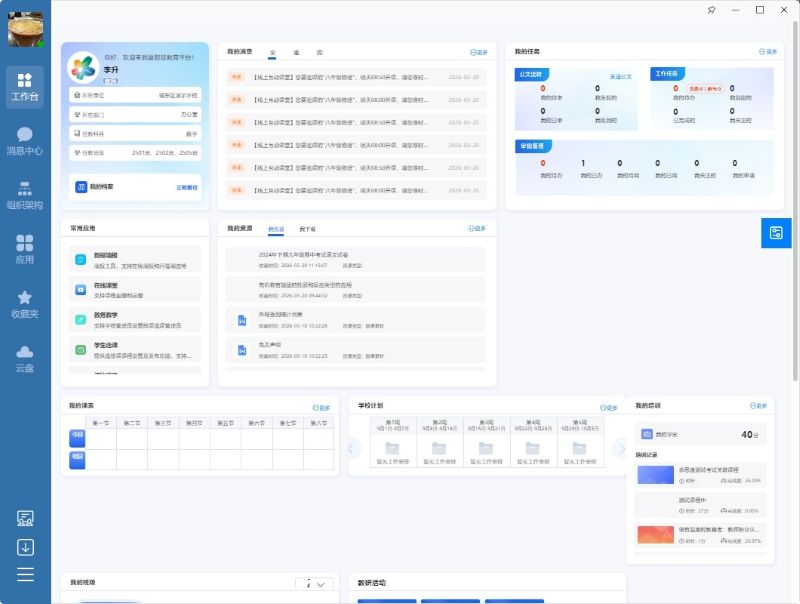This screenshot has width=800, height=604.
Task: Click 更多 link in 我的消息 panel
Action: click(478, 51)
